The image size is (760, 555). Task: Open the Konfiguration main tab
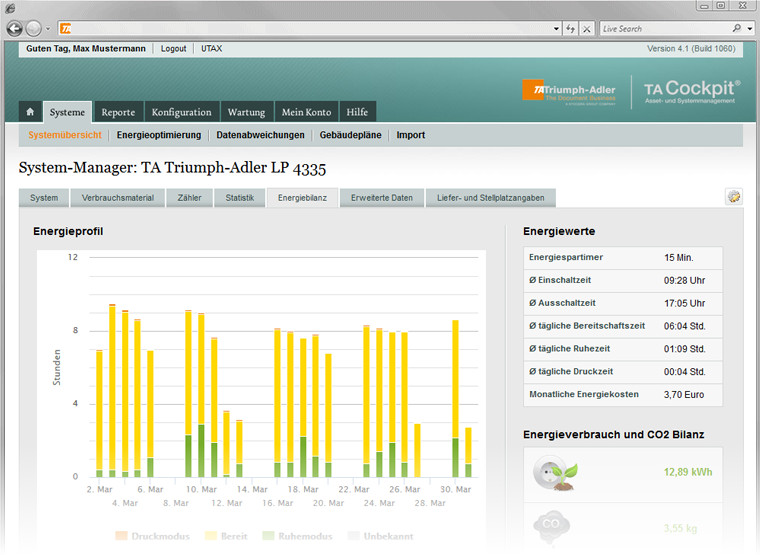tap(181, 112)
